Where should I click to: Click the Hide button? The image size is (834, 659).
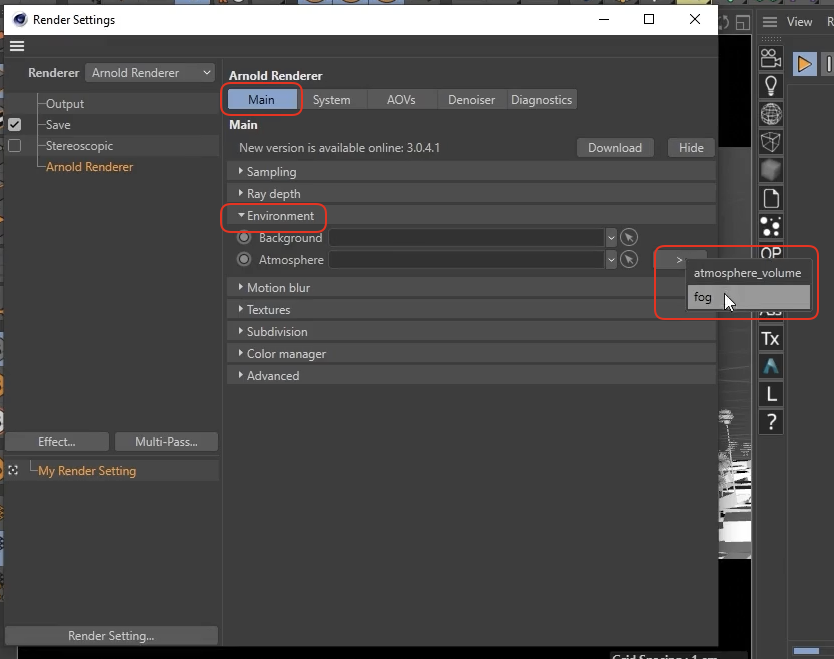pyautogui.click(x=691, y=148)
